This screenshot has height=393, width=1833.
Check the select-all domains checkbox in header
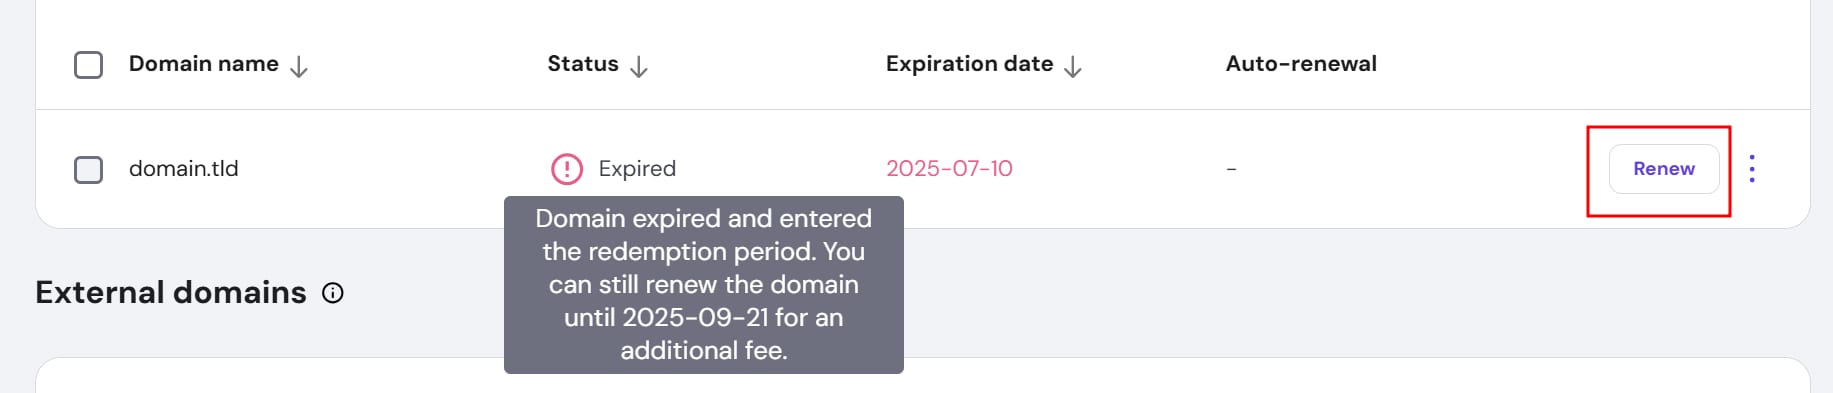pyautogui.click(x=88, y=65)
